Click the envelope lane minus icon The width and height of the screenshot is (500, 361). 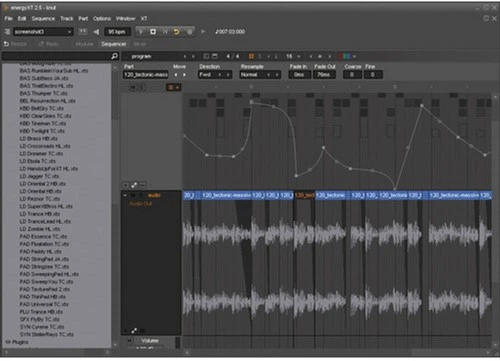click(142, 185)
